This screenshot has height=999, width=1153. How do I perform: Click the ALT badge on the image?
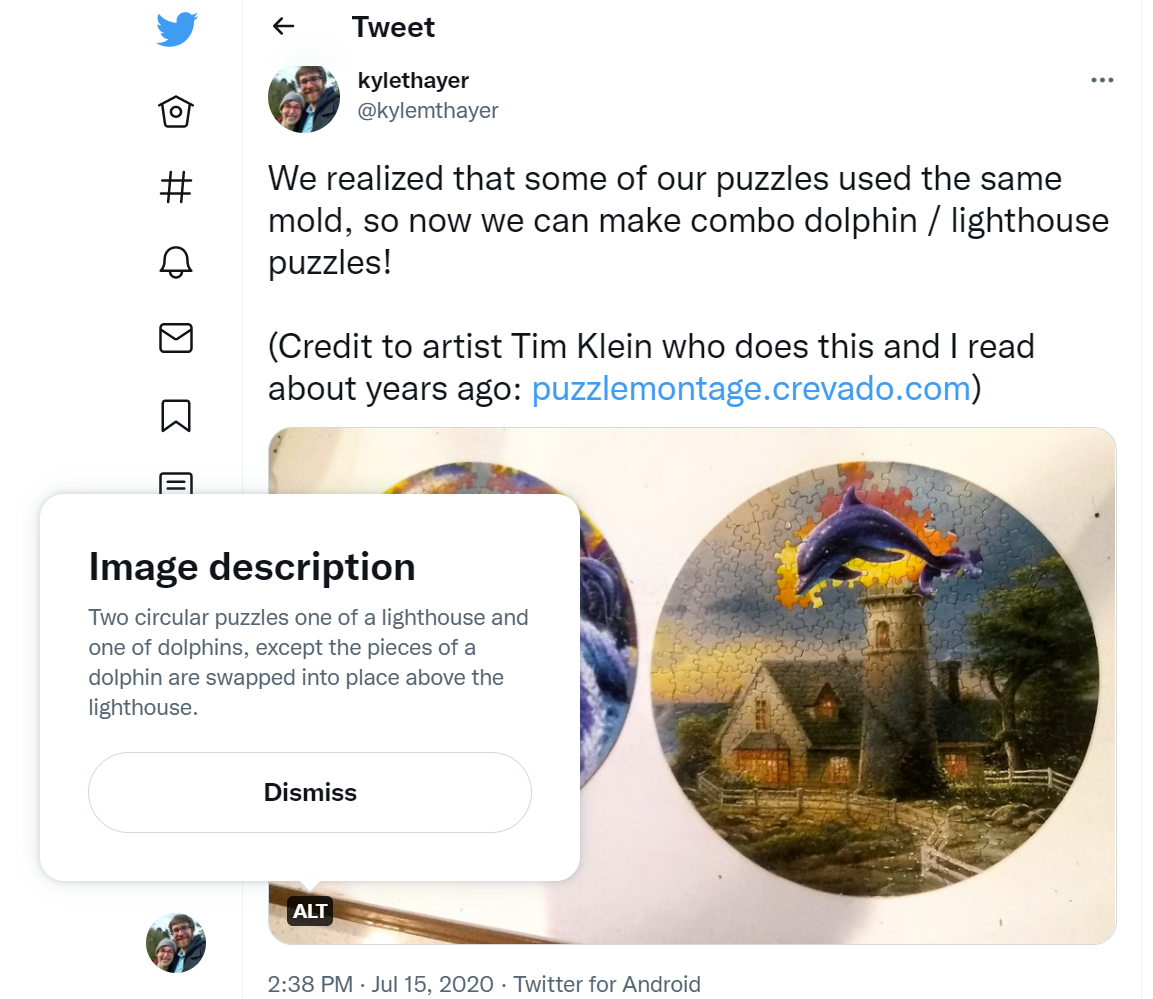pos(310,911)
